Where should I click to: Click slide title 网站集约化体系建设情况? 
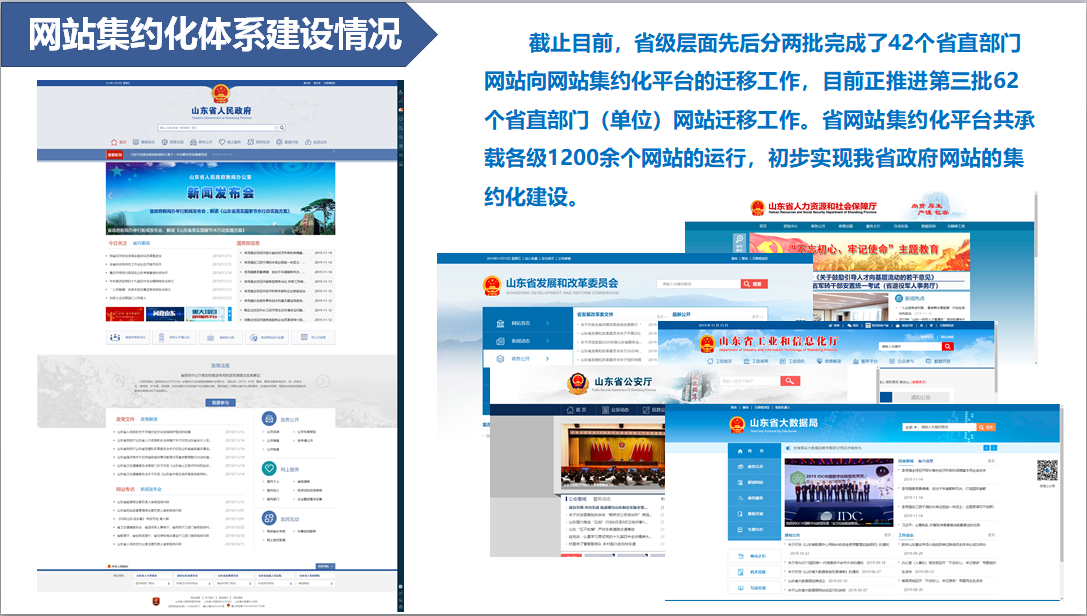click(215, 33)
